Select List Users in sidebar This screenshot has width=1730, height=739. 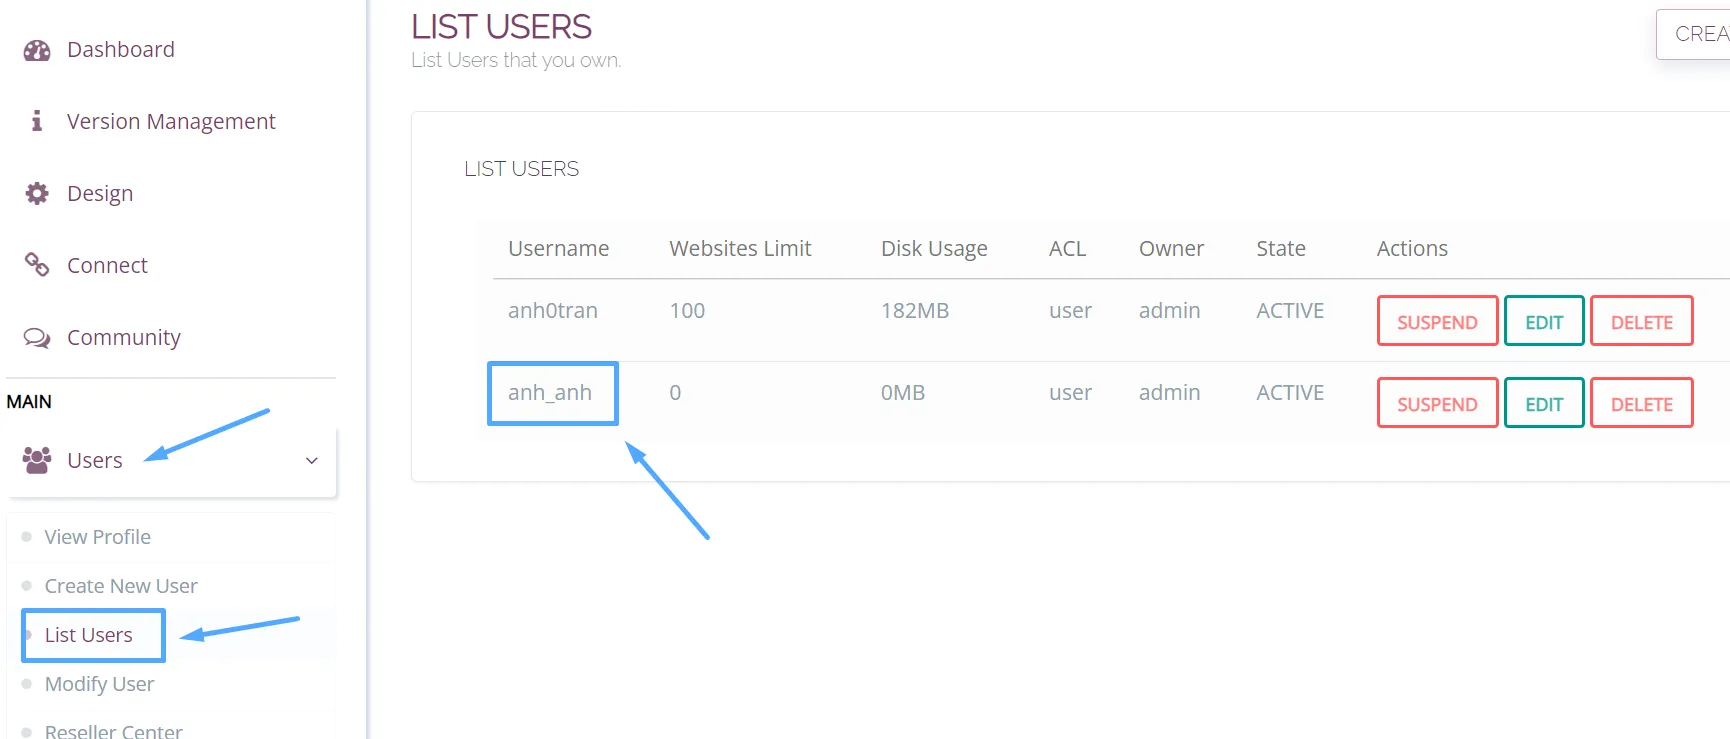tap(88, 635)
